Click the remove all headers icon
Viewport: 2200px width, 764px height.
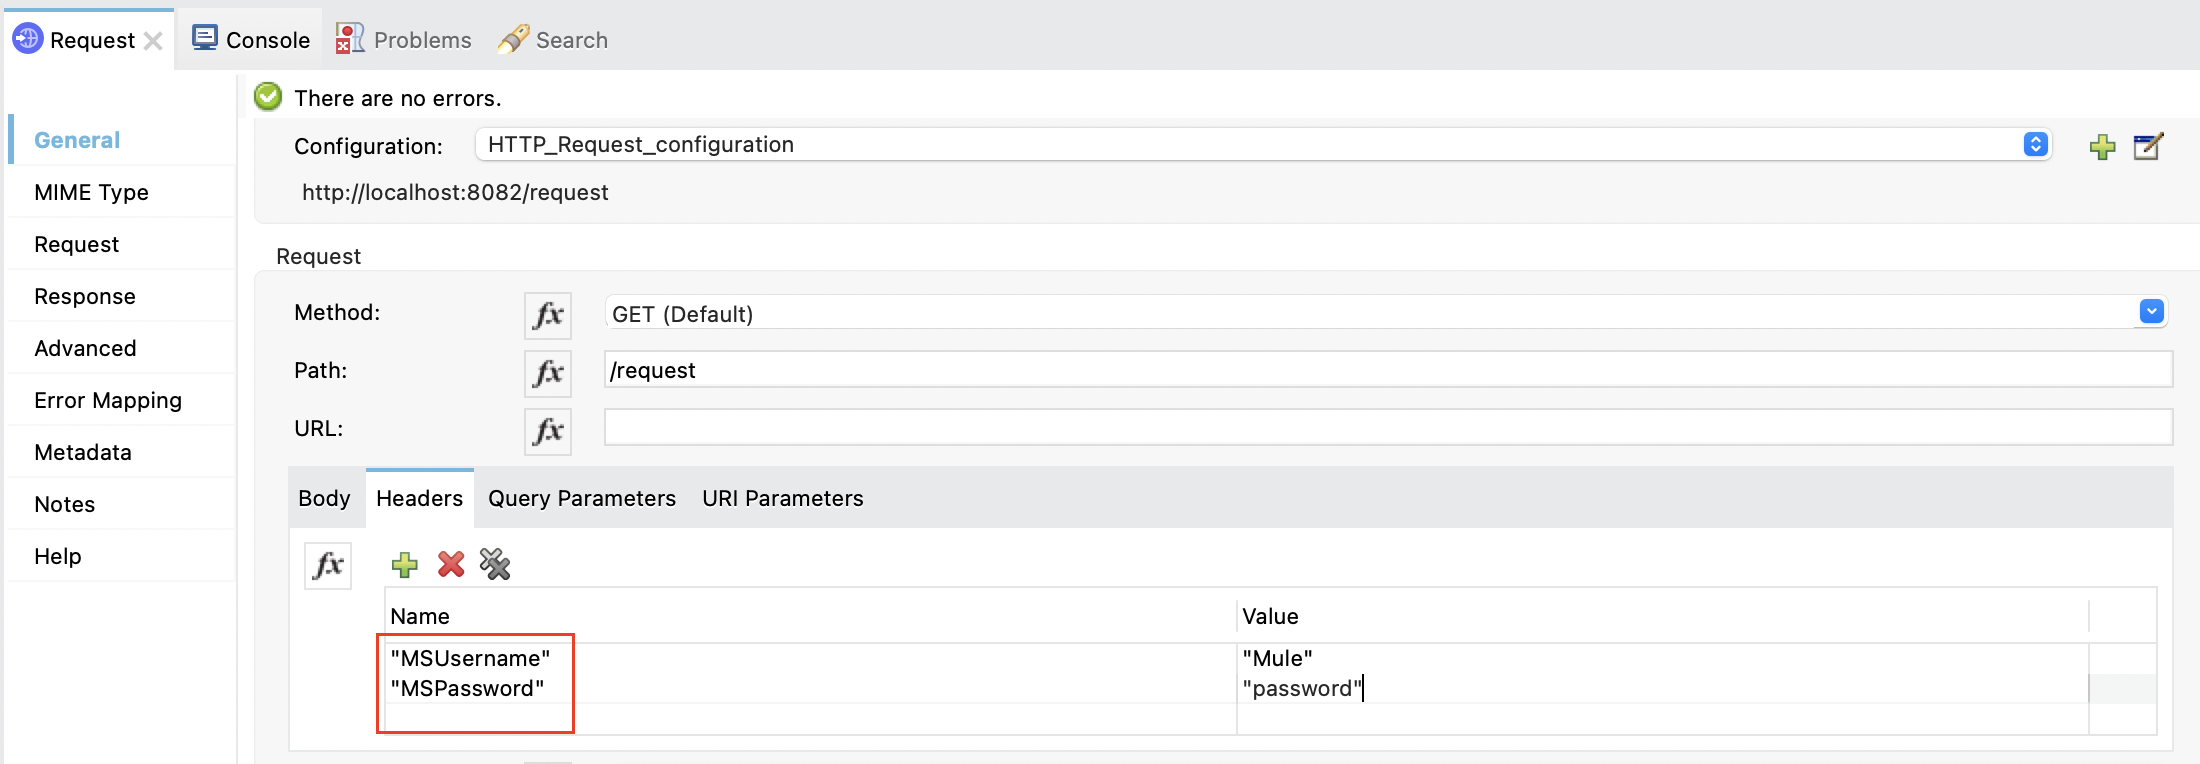tap(495, 565)
